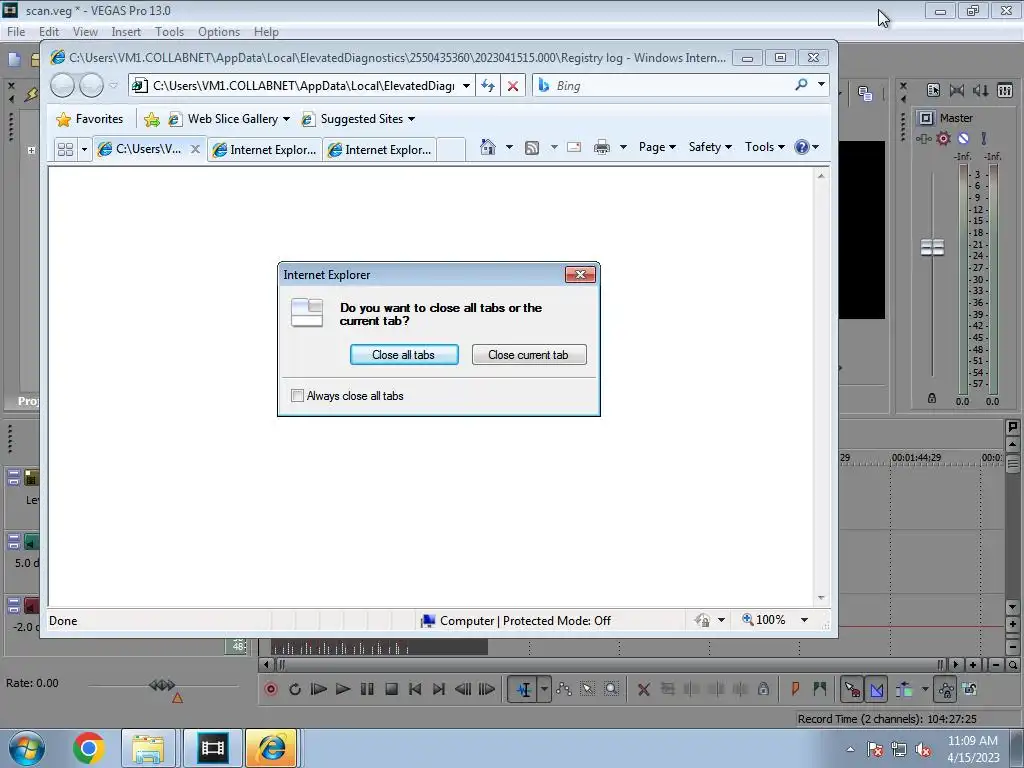Click the Record button in VEGAS transport
Screen dimensions: 1024x768
(270, 689)
